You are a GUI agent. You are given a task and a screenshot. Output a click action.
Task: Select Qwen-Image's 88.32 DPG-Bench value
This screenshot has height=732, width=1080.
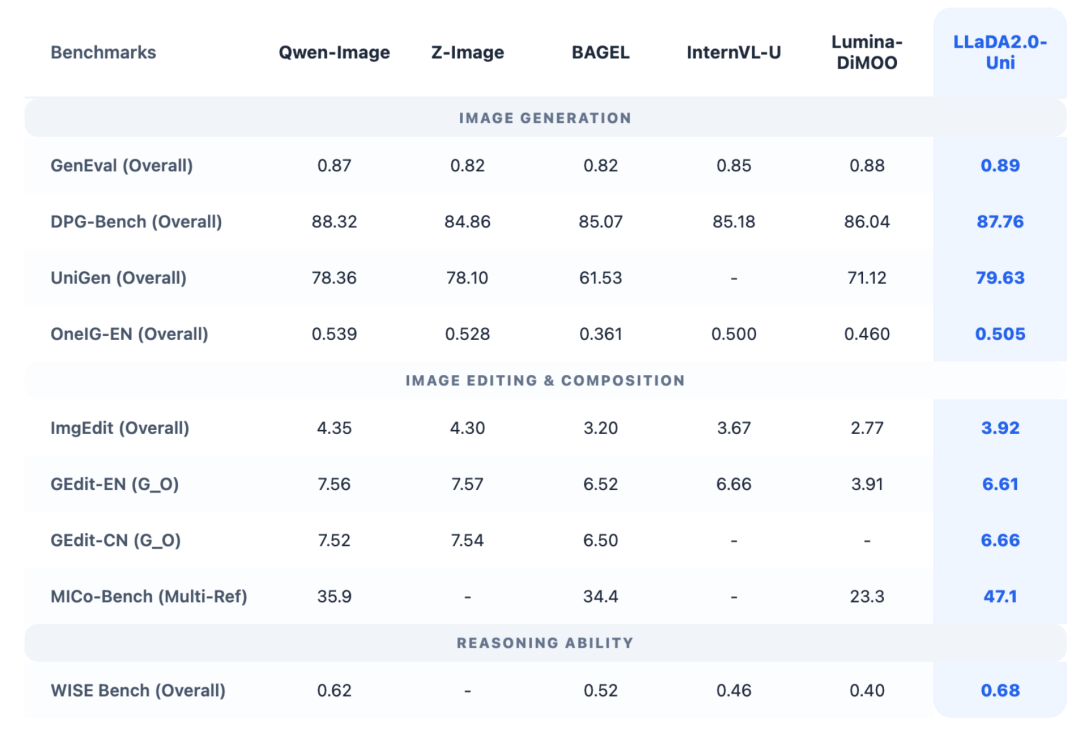334,221
